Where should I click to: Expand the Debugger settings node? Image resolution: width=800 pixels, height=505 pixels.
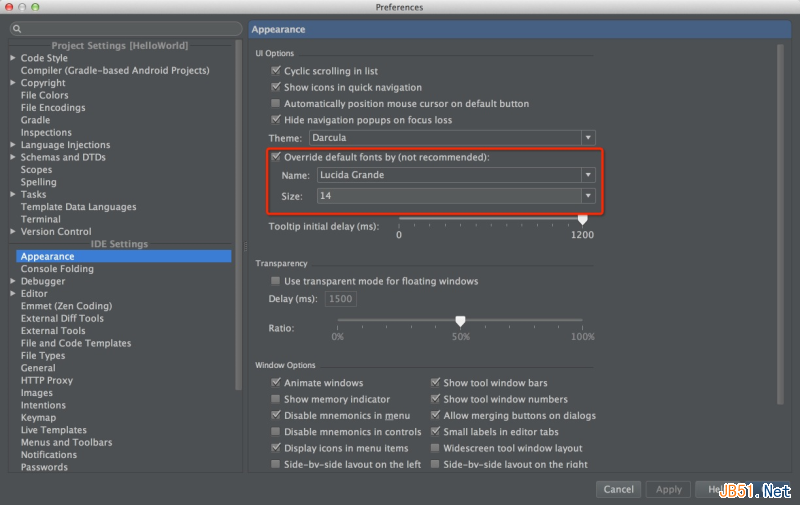click(x=13, y=281)
